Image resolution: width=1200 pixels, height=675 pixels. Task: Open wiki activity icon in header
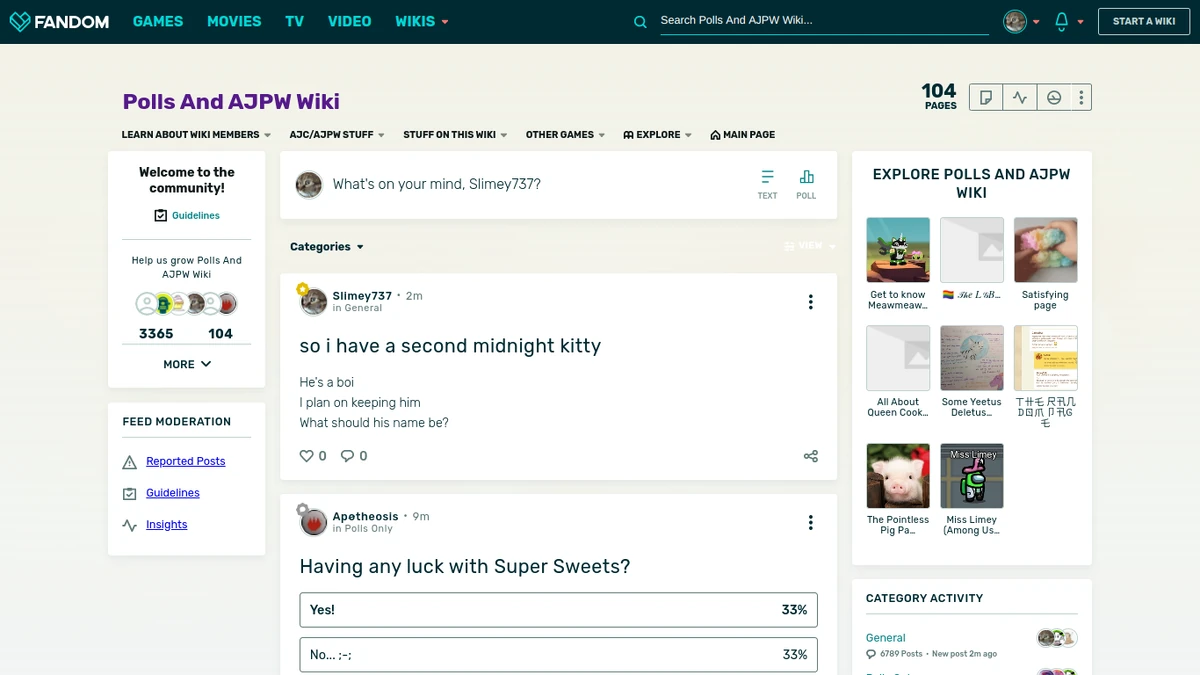[1020, 97]
